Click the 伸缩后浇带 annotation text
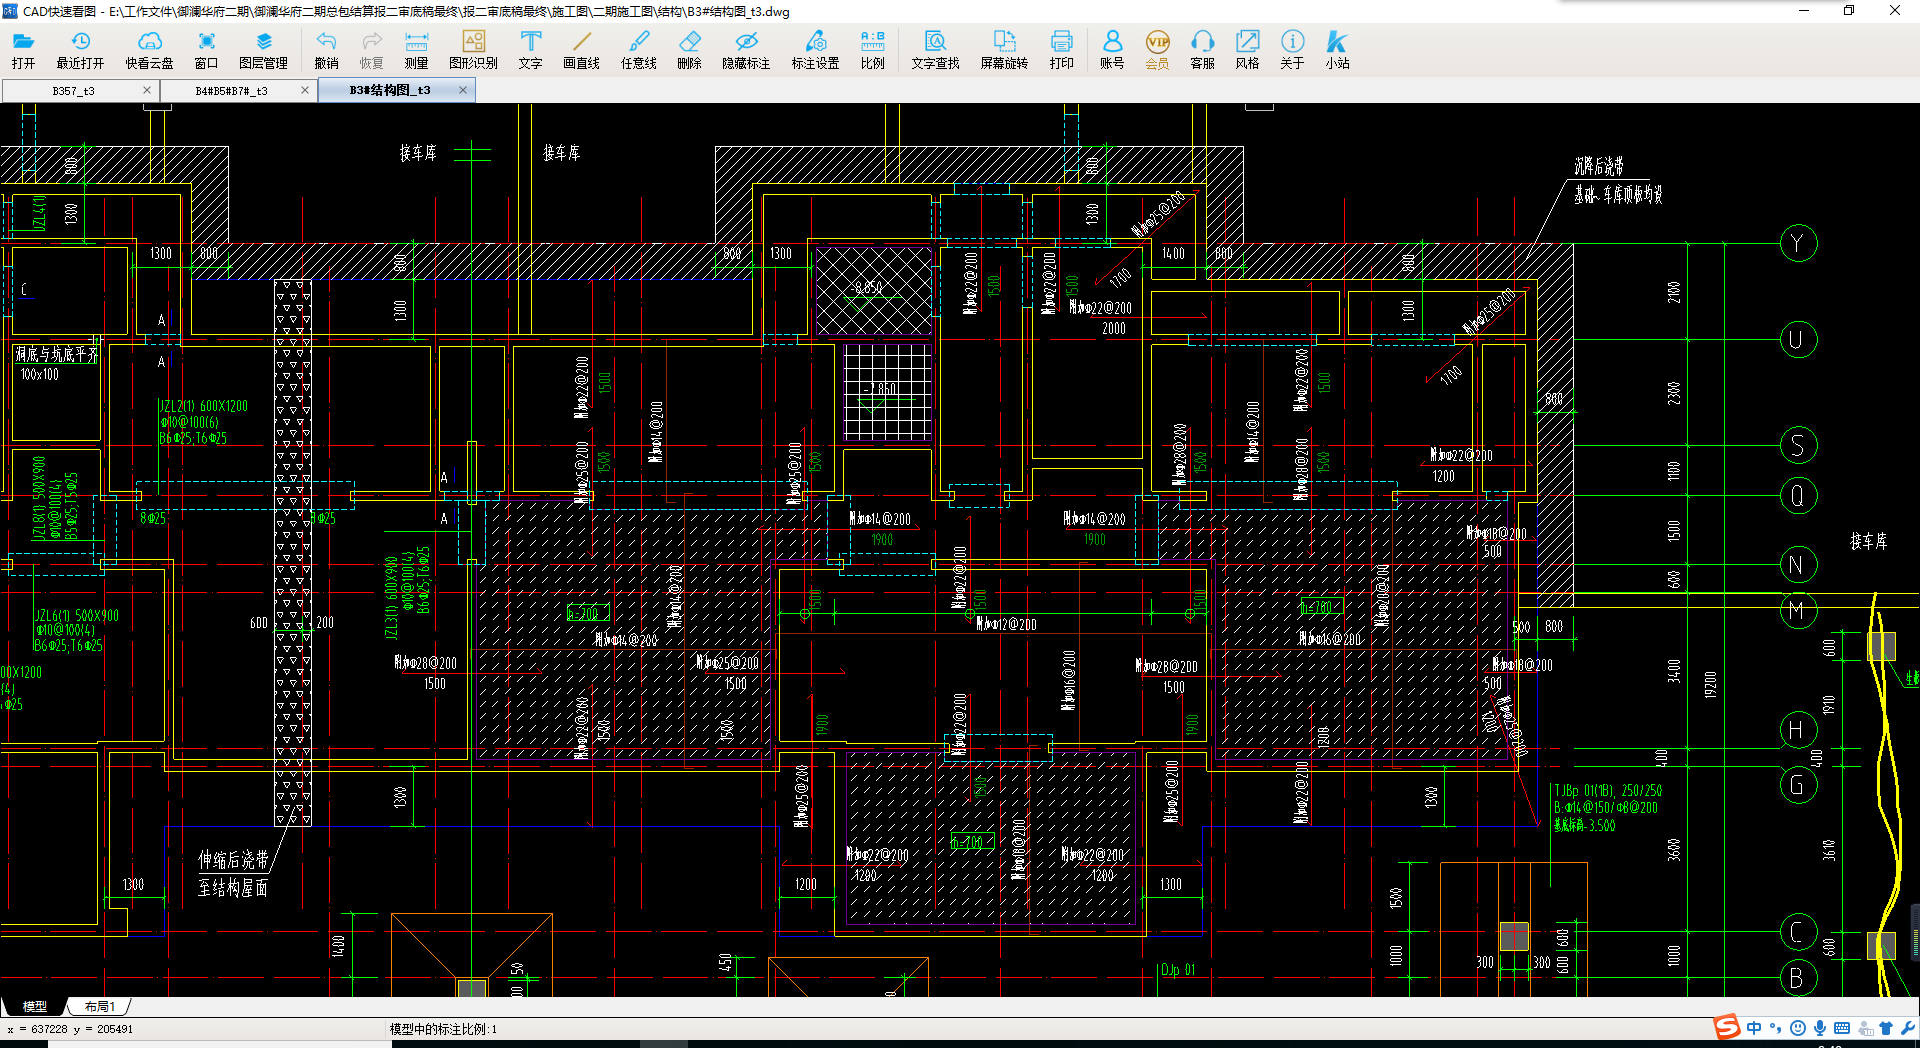The image size is (1920, 1048). click(x=233, y=860)
